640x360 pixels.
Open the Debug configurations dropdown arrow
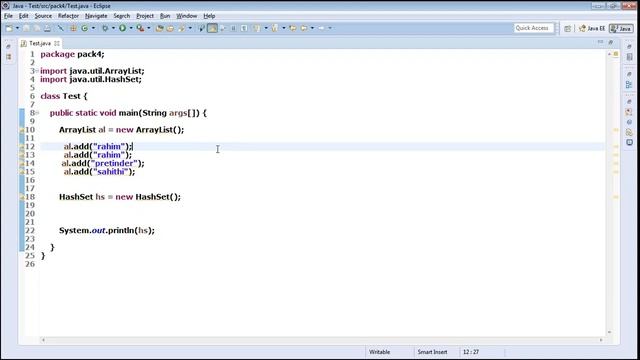113,28
